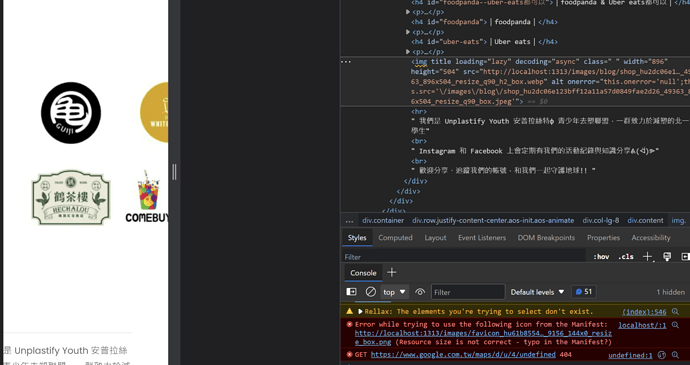Select the Unplastify Youth text node
This screenshot has height=365, width=690.
(x=550, y=126)
